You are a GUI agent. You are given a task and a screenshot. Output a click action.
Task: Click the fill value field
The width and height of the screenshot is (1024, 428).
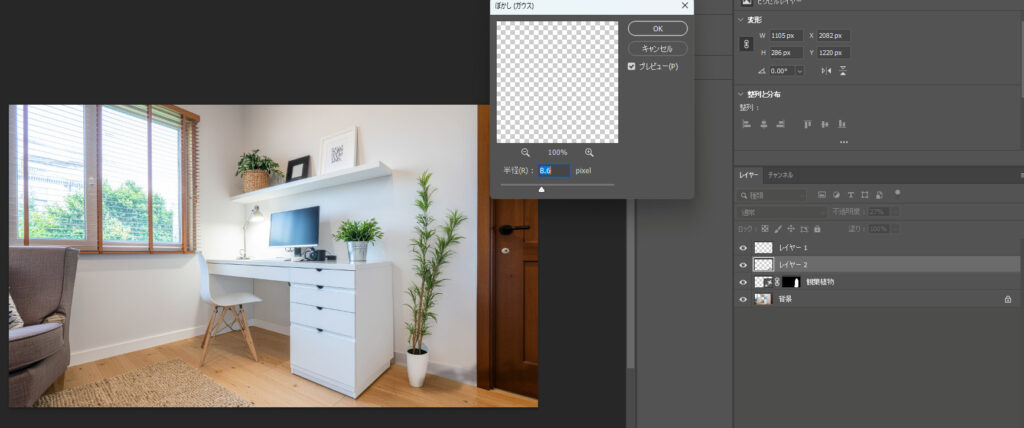(x=880, y=229)
